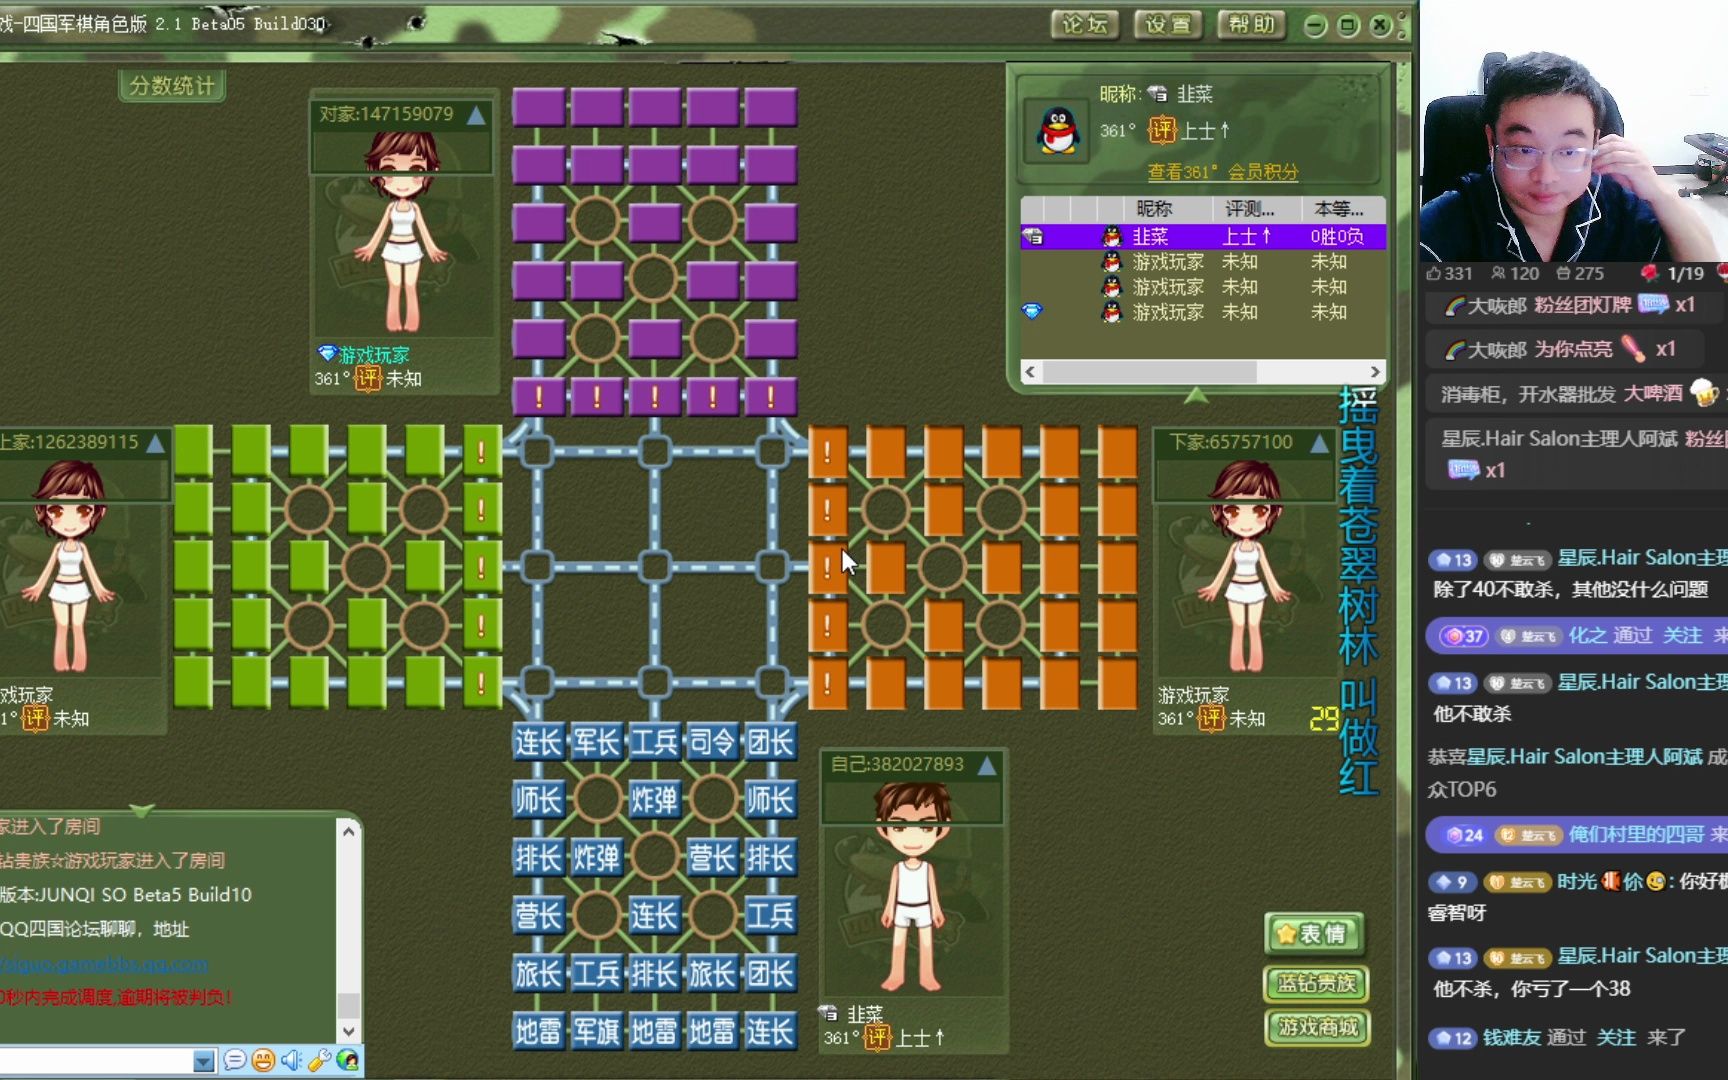1728x1080 pixels.
Task: Select the 炸弹 piece between the two 师长
Action: pyautogui.click(x=654, y=800)
